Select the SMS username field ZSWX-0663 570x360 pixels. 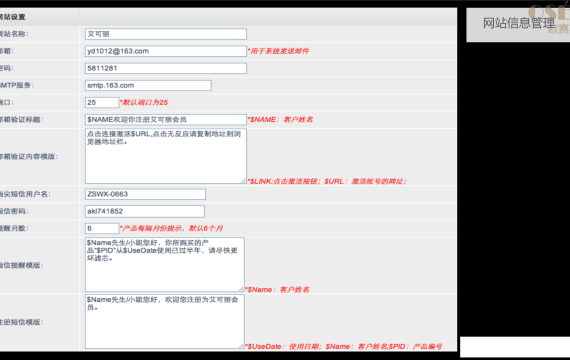coord(145,194)
